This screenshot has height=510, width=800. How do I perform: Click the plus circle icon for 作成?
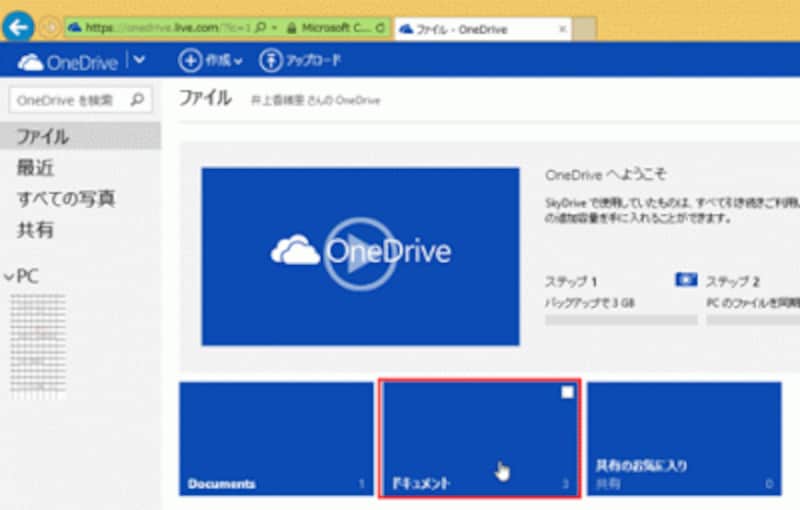coord(190,61)
